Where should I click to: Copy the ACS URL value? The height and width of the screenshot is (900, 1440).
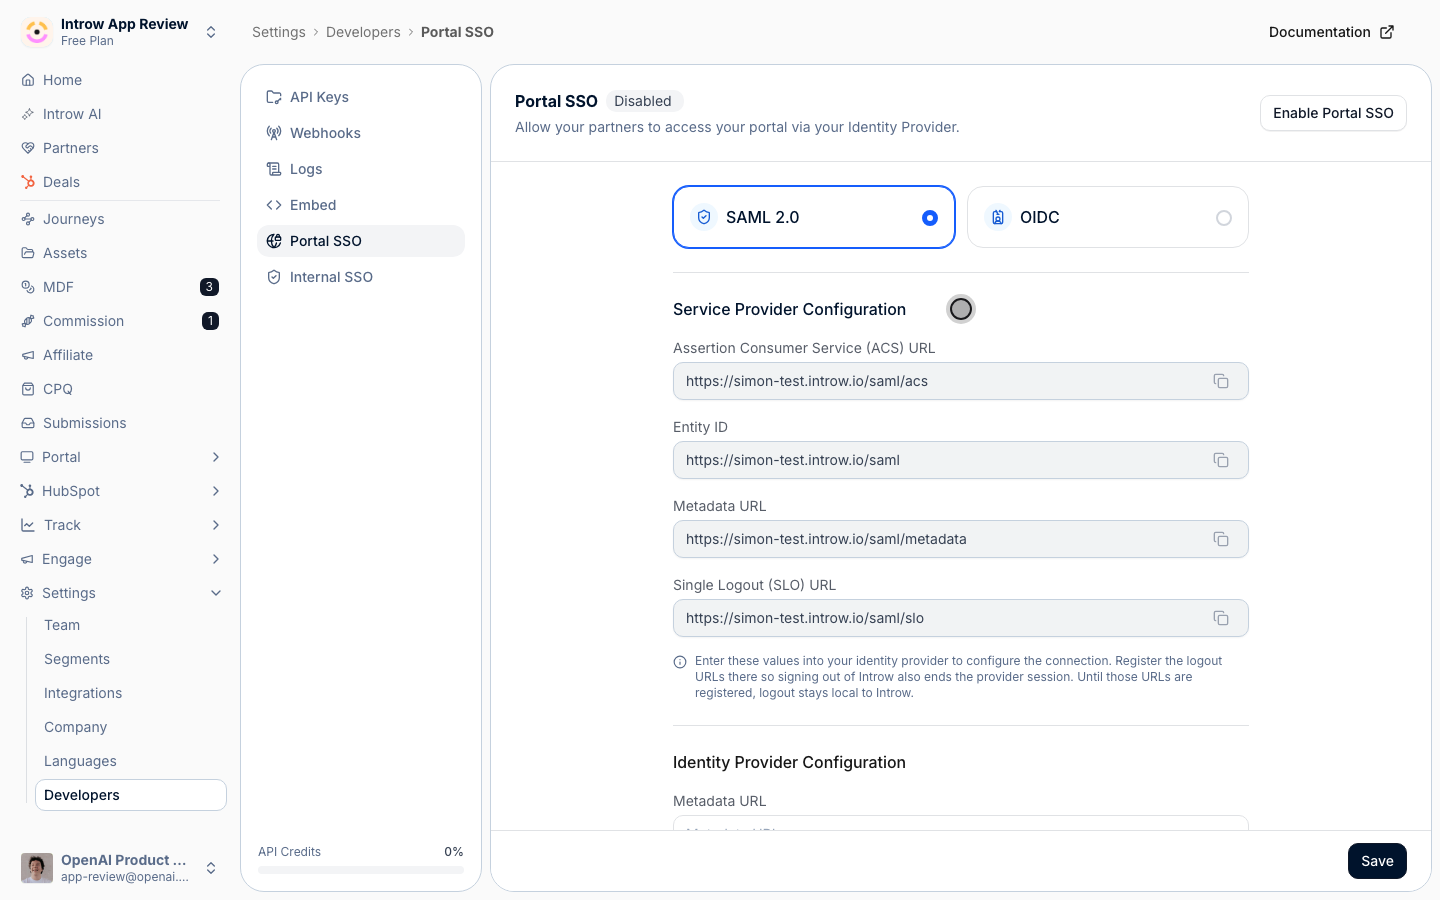tap(1221, 381)
